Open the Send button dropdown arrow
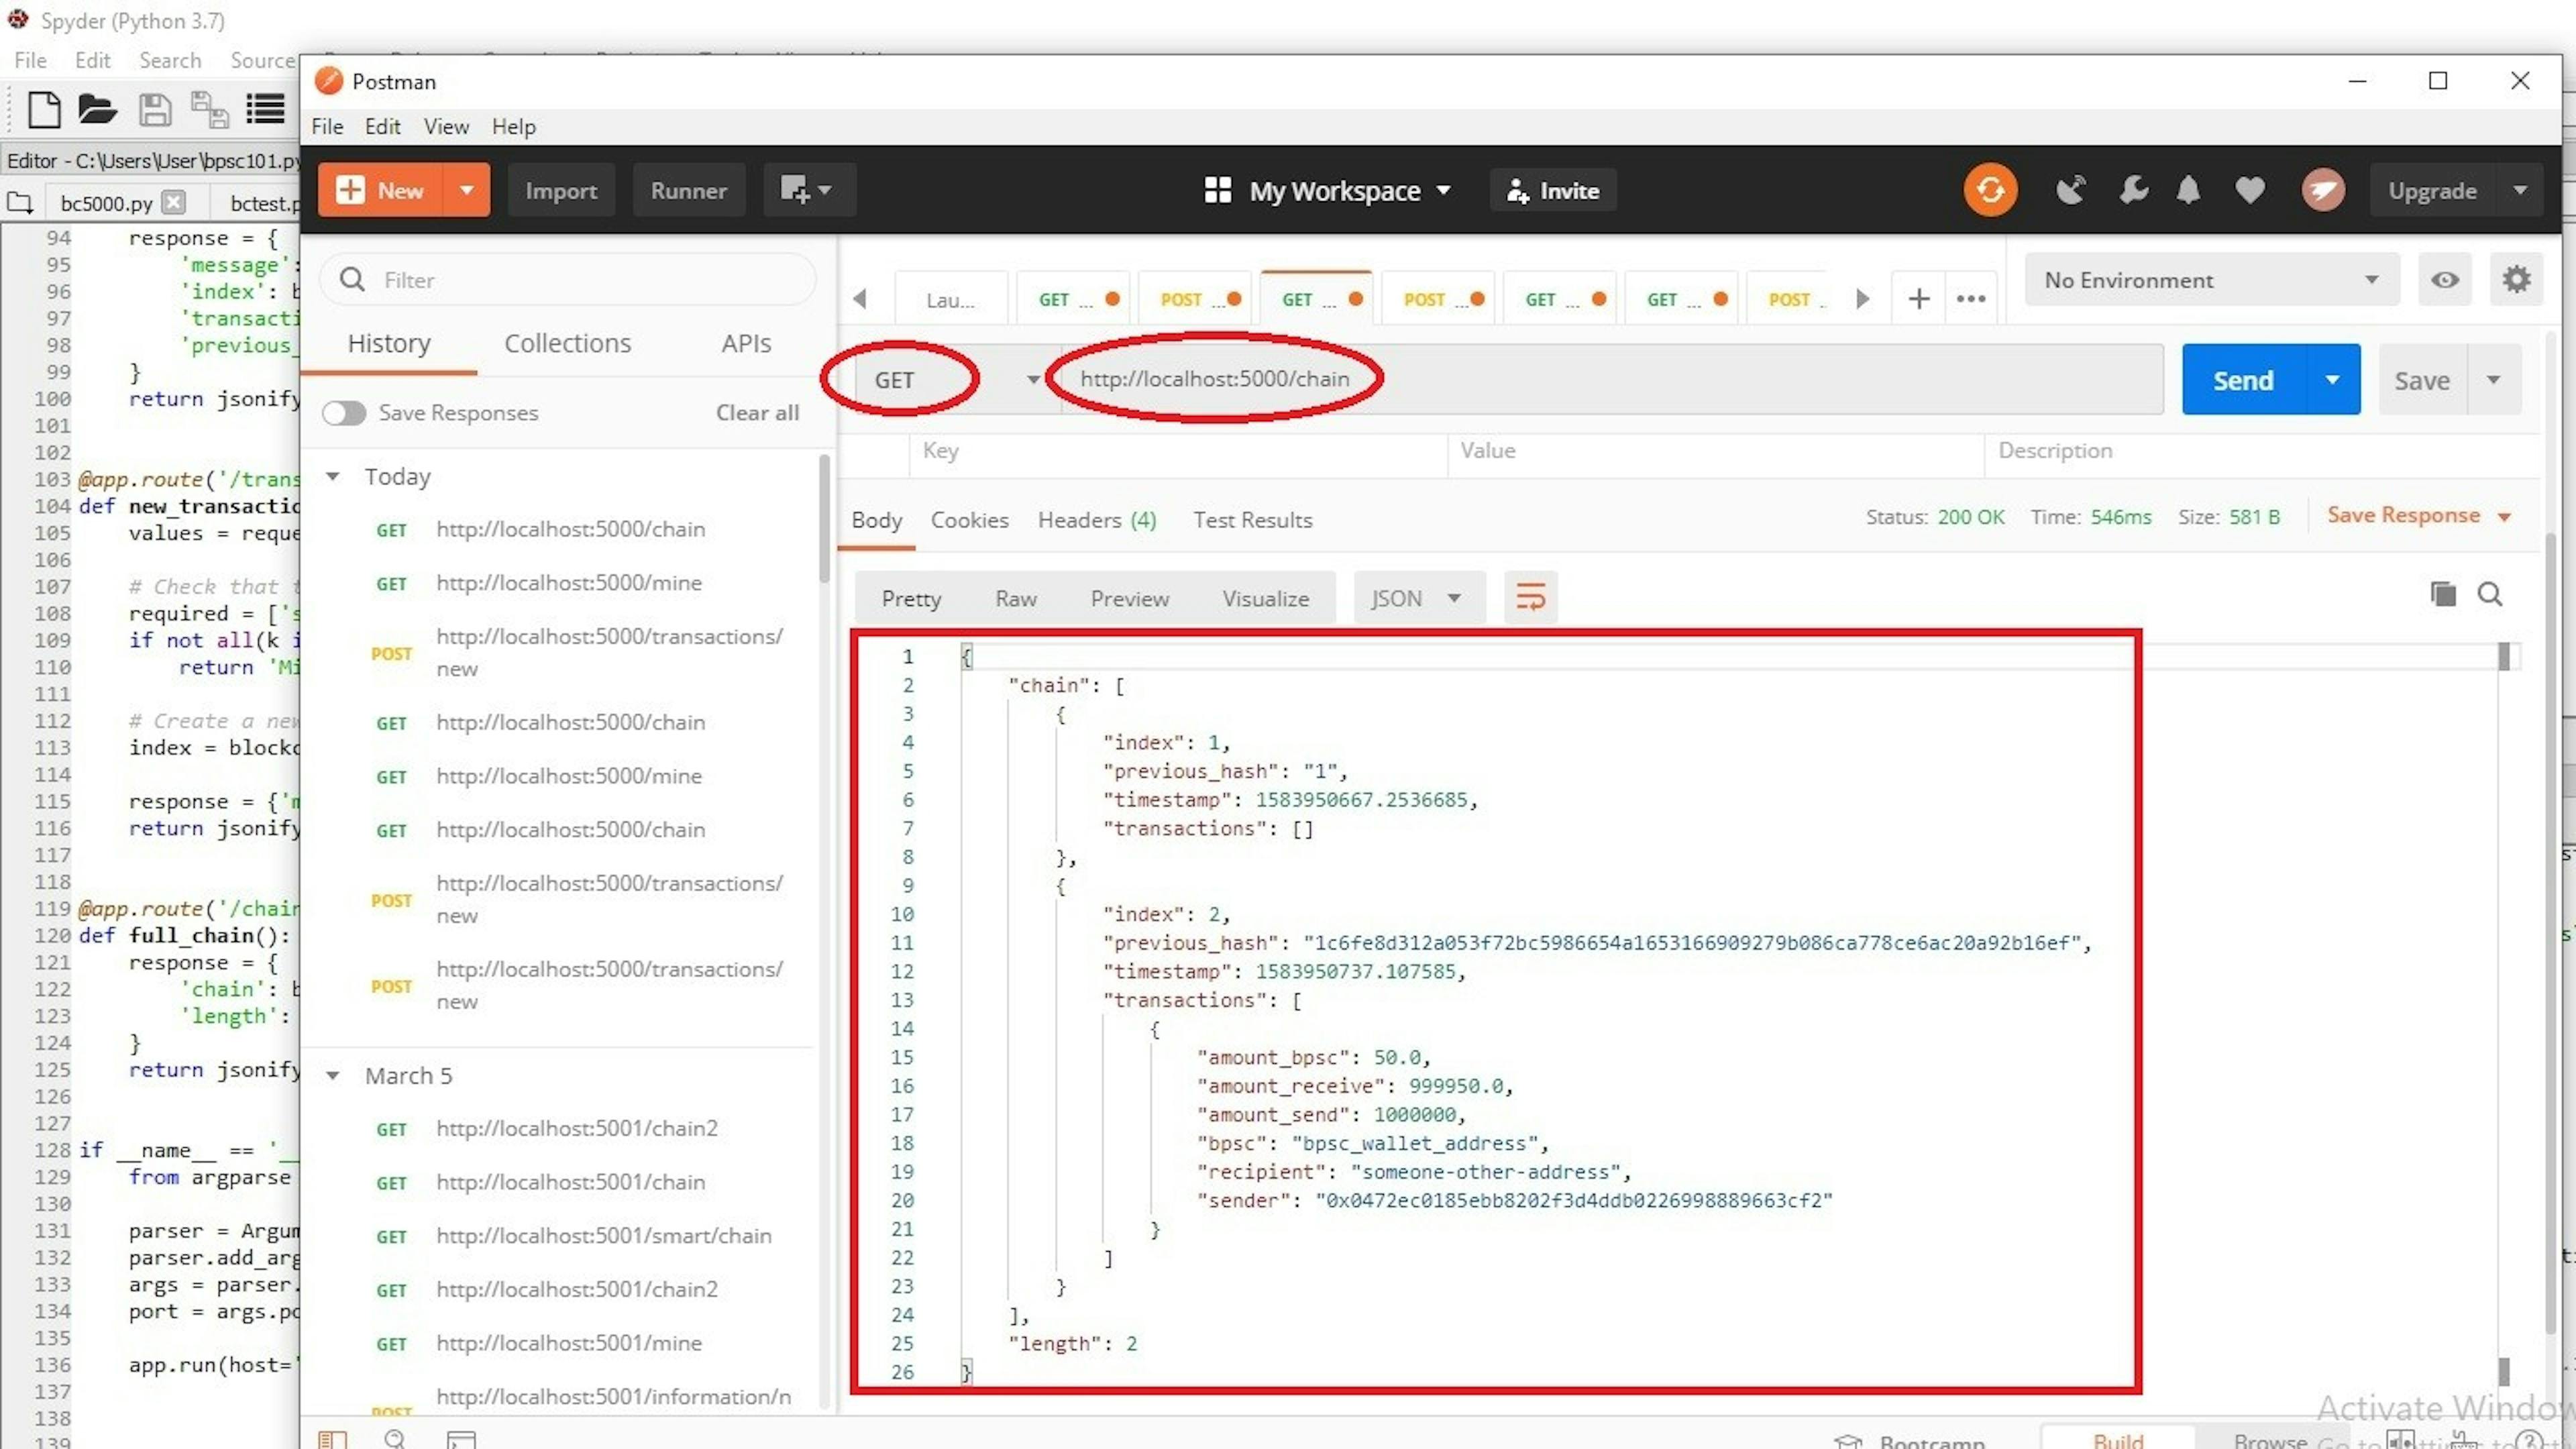The height and width of the screenshot is (1449, 2576). [x=2332, y=380]
